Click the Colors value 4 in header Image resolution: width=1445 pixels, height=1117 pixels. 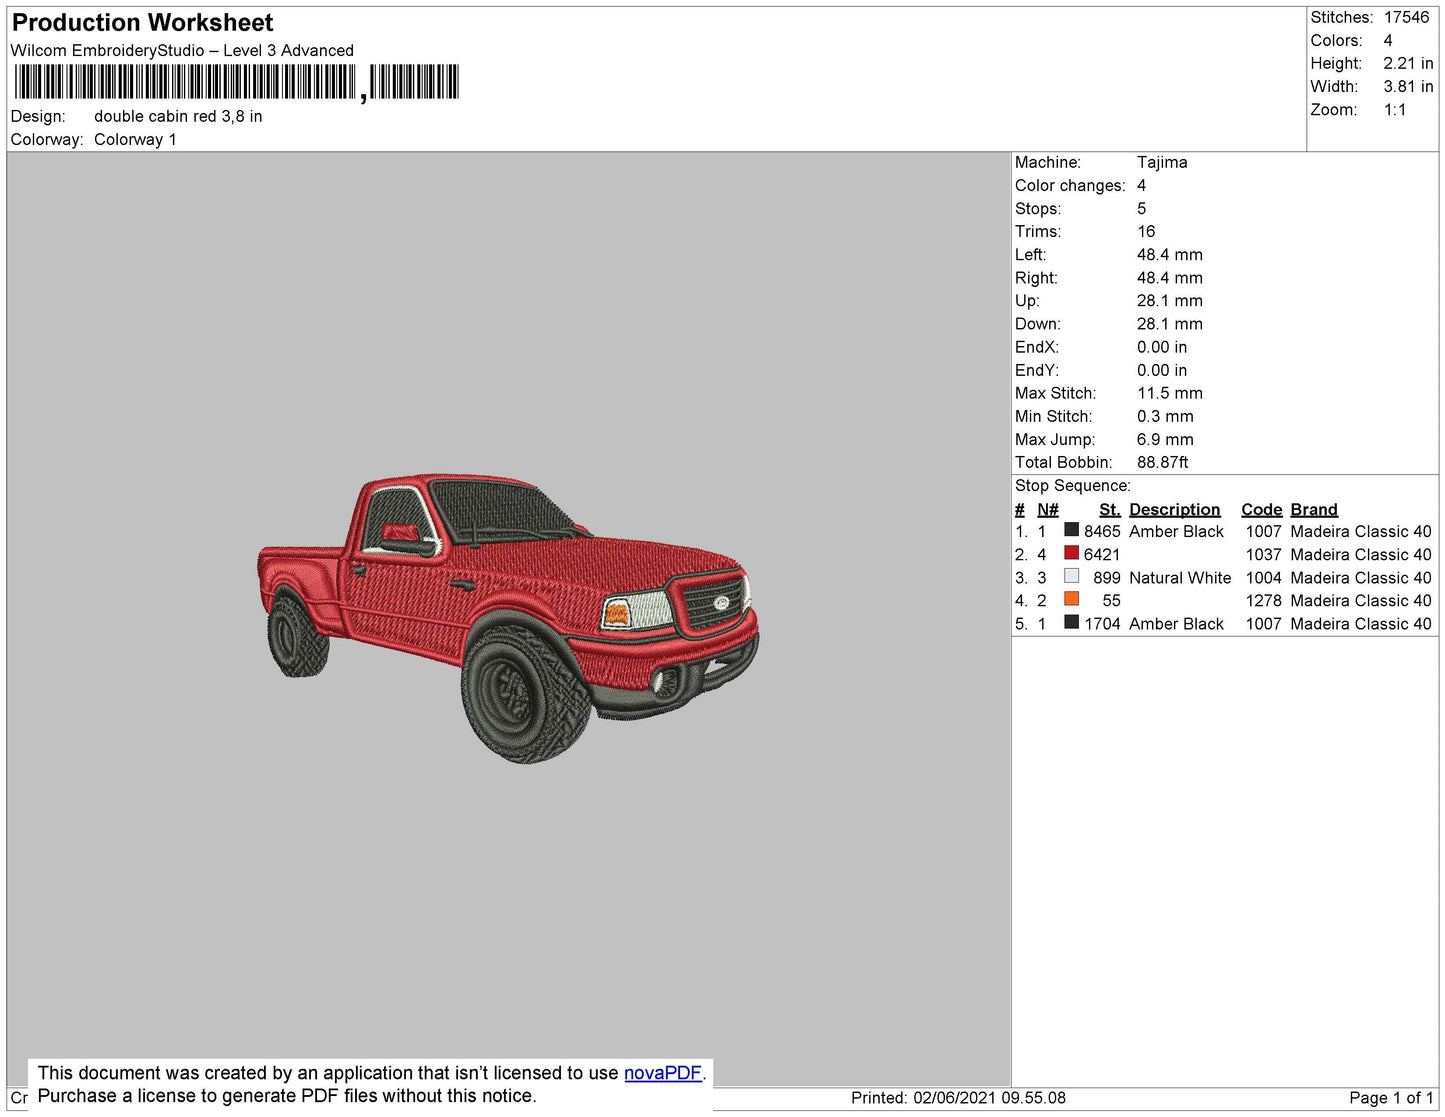pyautogui.click(x=1388, y=40)
